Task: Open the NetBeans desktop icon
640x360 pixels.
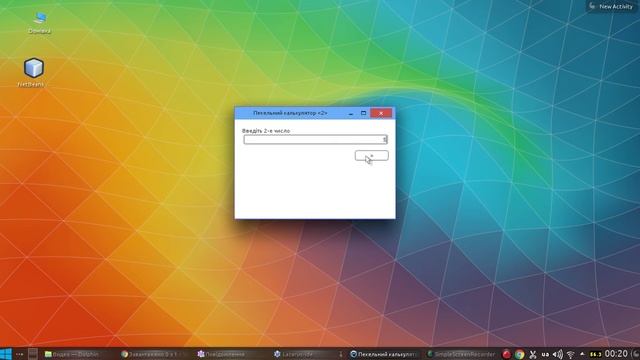Action: coord(33,72)
